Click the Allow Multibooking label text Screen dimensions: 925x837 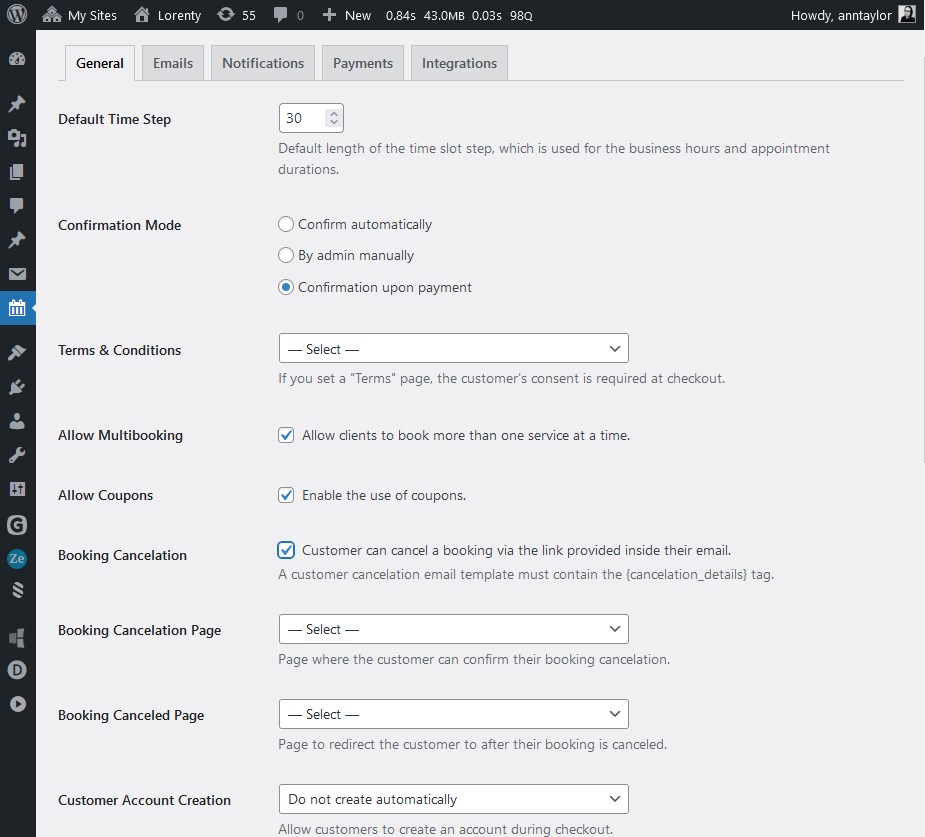[120, 435]
